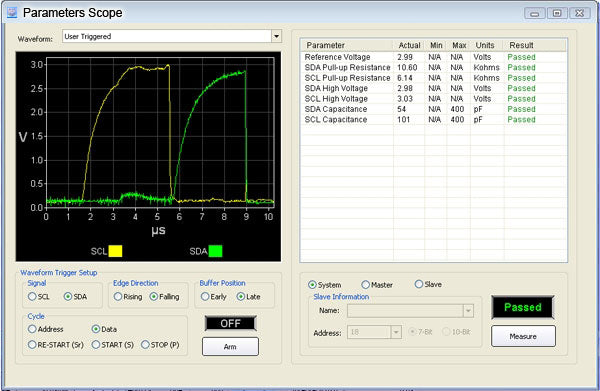Click the Max column header
The height and width of the screenshot is (391, 600).
click(x=458, y=45)
